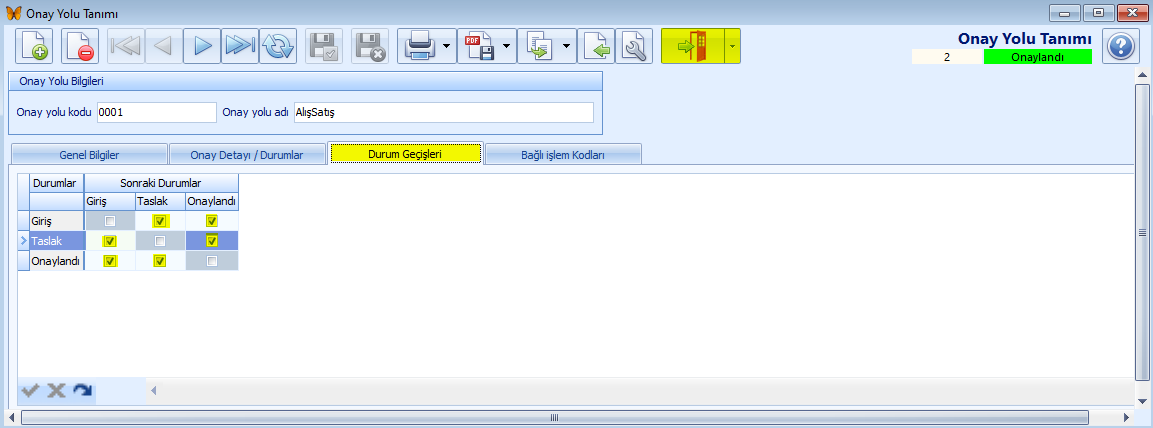
Task: Click the delete record icon
Action: click(79, 47)
